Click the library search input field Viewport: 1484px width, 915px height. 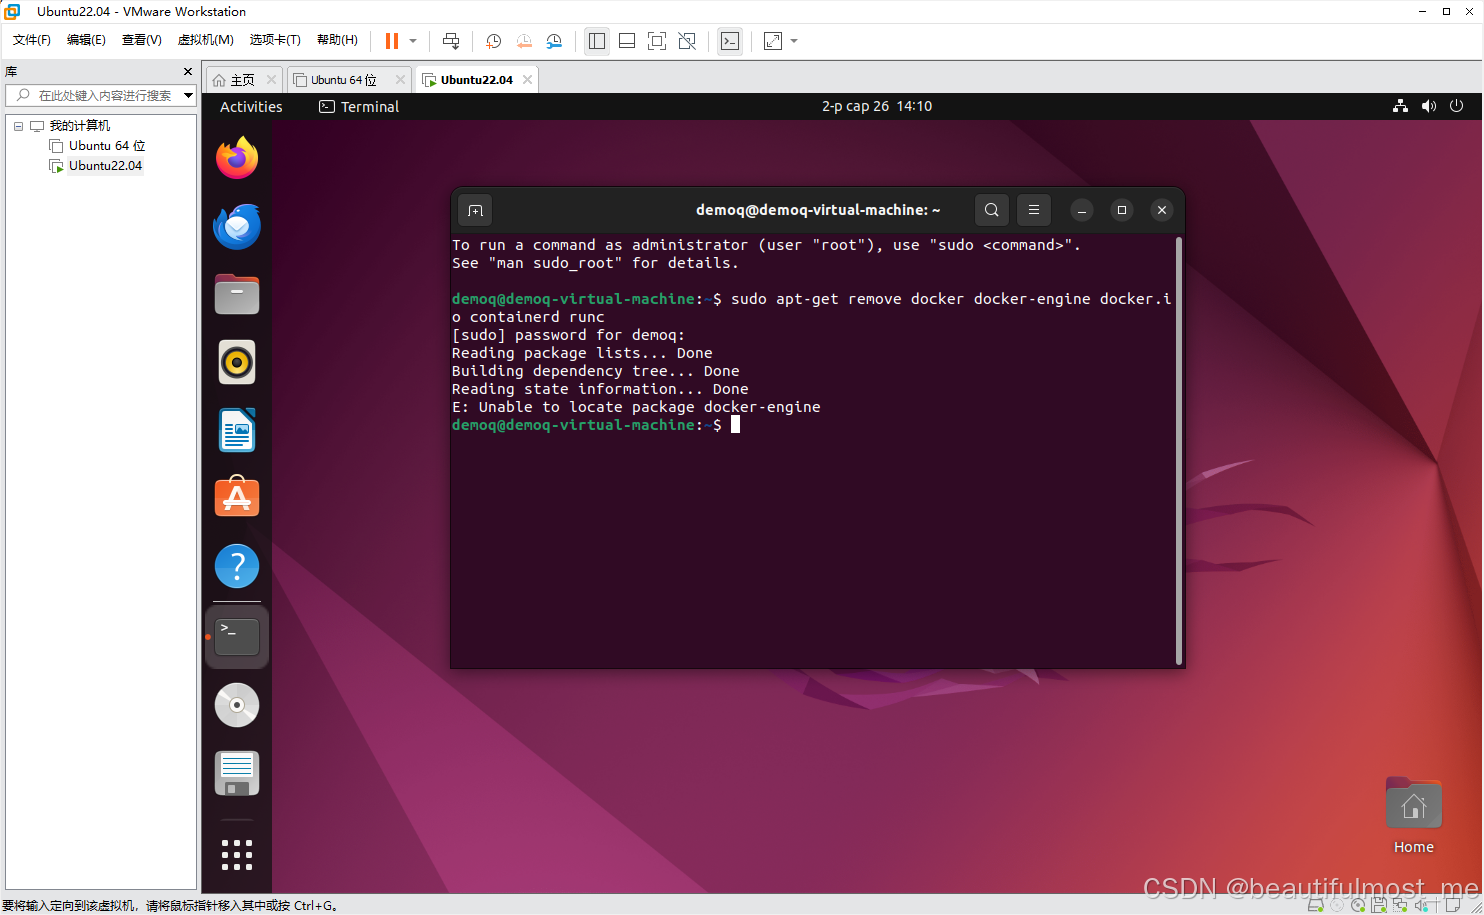pyautogui.click(x=100, y=95)
